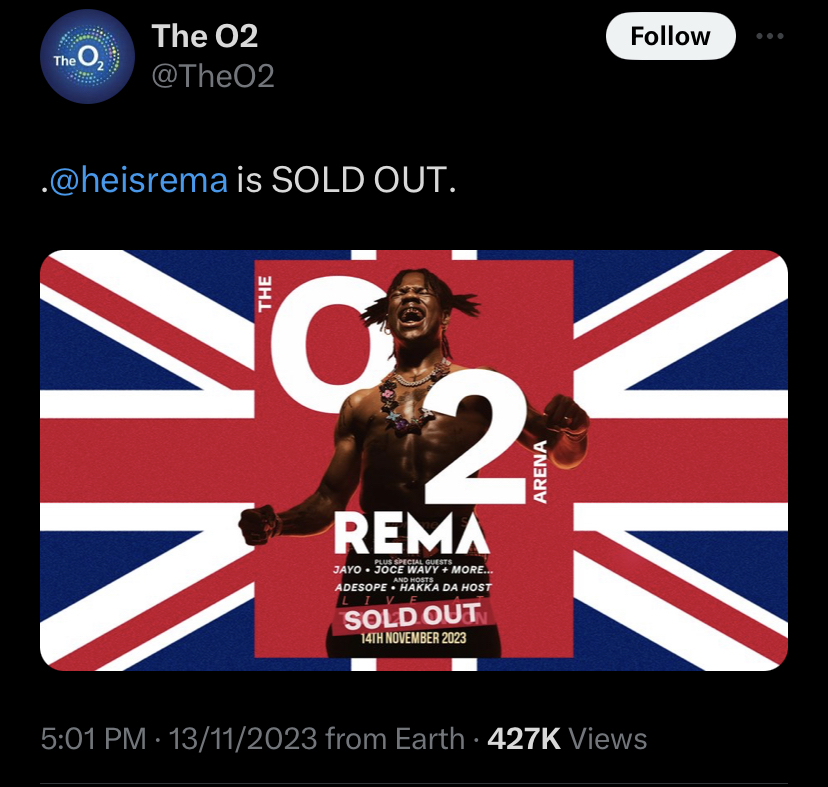Click the 5:01 PM timestamp

click(x=93, y=739)
